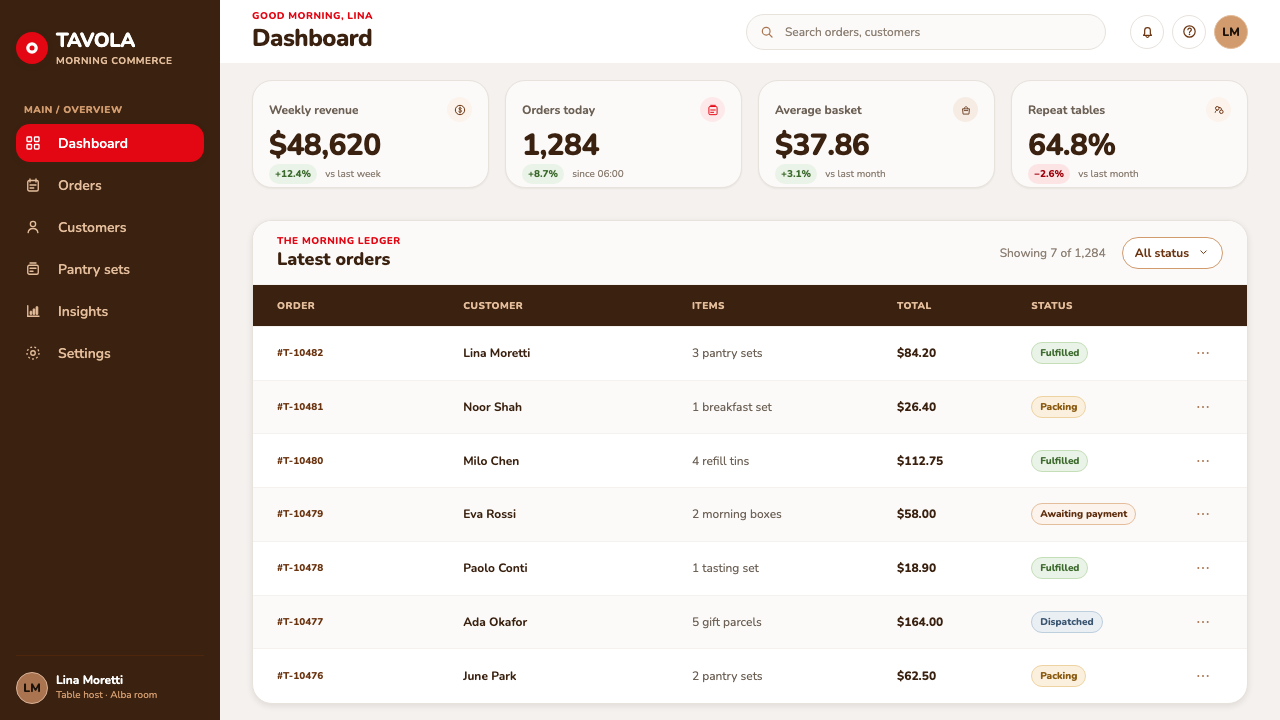The height and width of the screenshot is (720, 1280).
Task: Click the Weekly revenue dollar icon
Action: tap(460, 110)
